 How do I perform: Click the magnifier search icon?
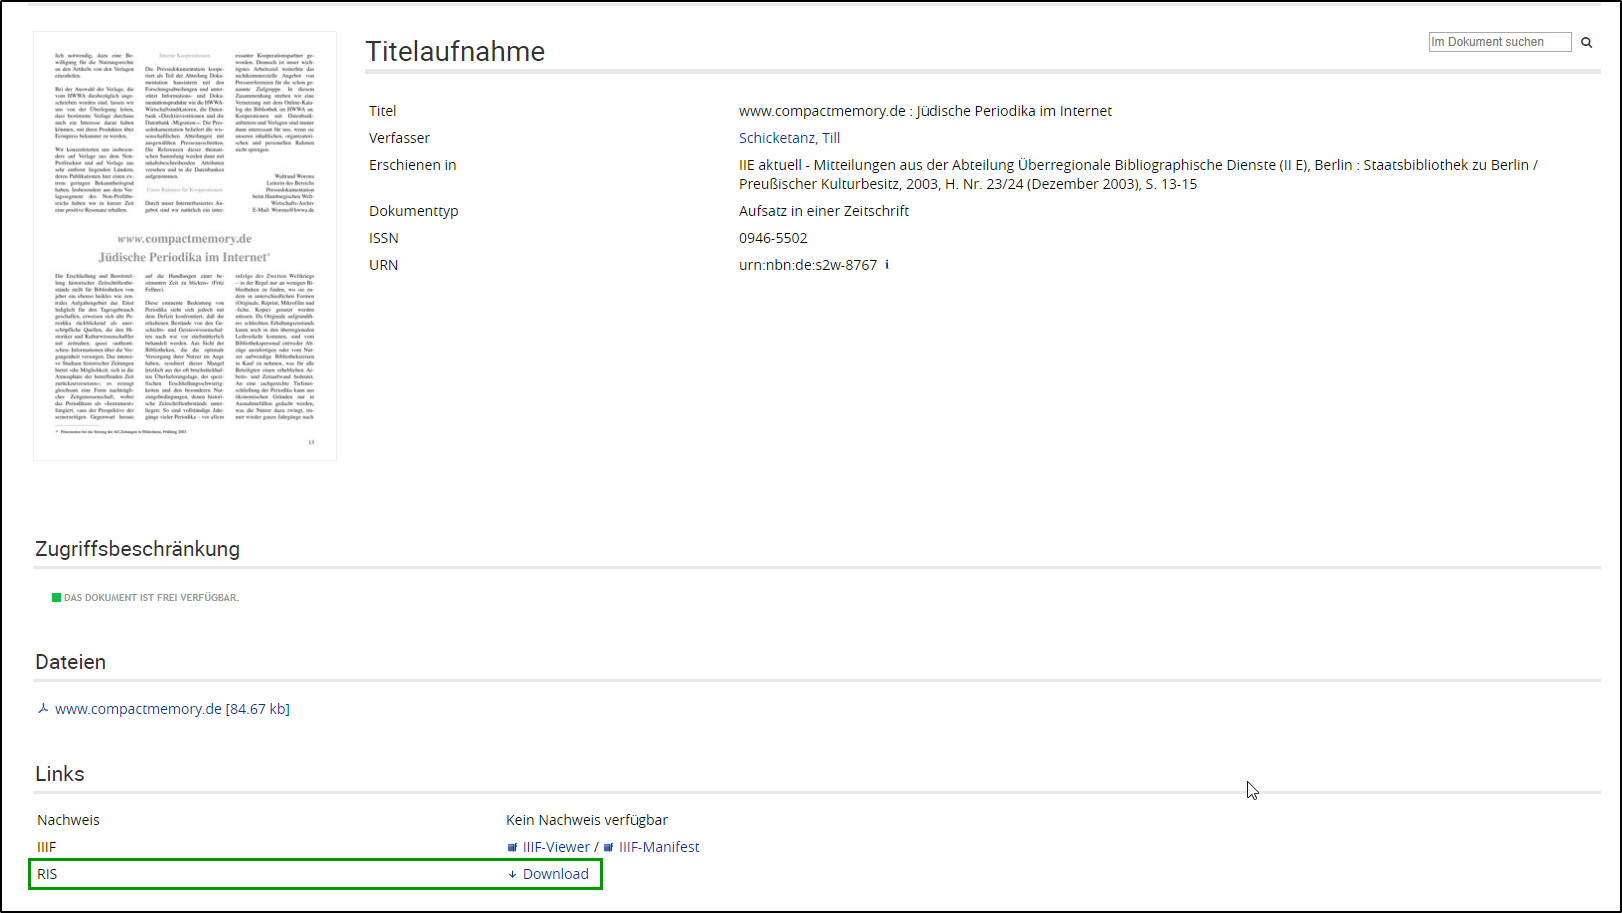tap(1586, 42)
